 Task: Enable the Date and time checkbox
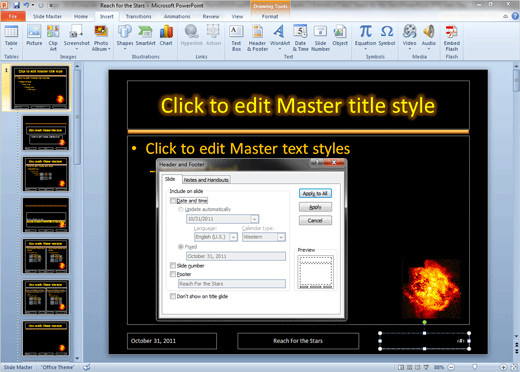coord(173,201)
